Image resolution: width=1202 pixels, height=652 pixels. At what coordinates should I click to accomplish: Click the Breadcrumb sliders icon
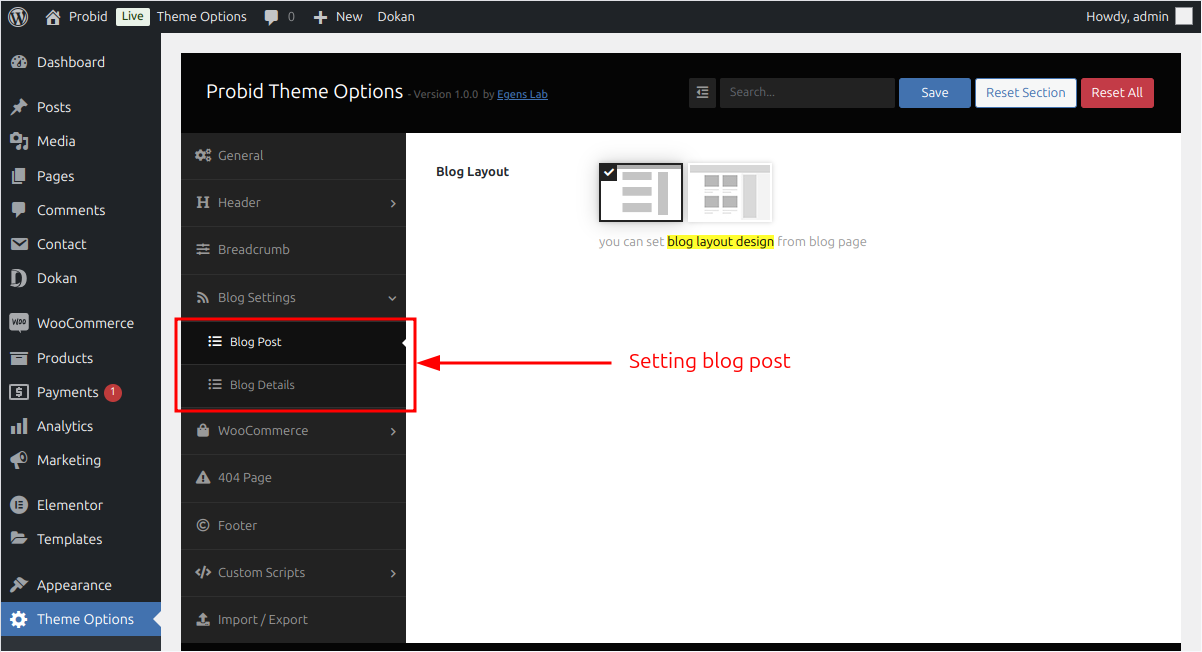[x=203, y=249]
